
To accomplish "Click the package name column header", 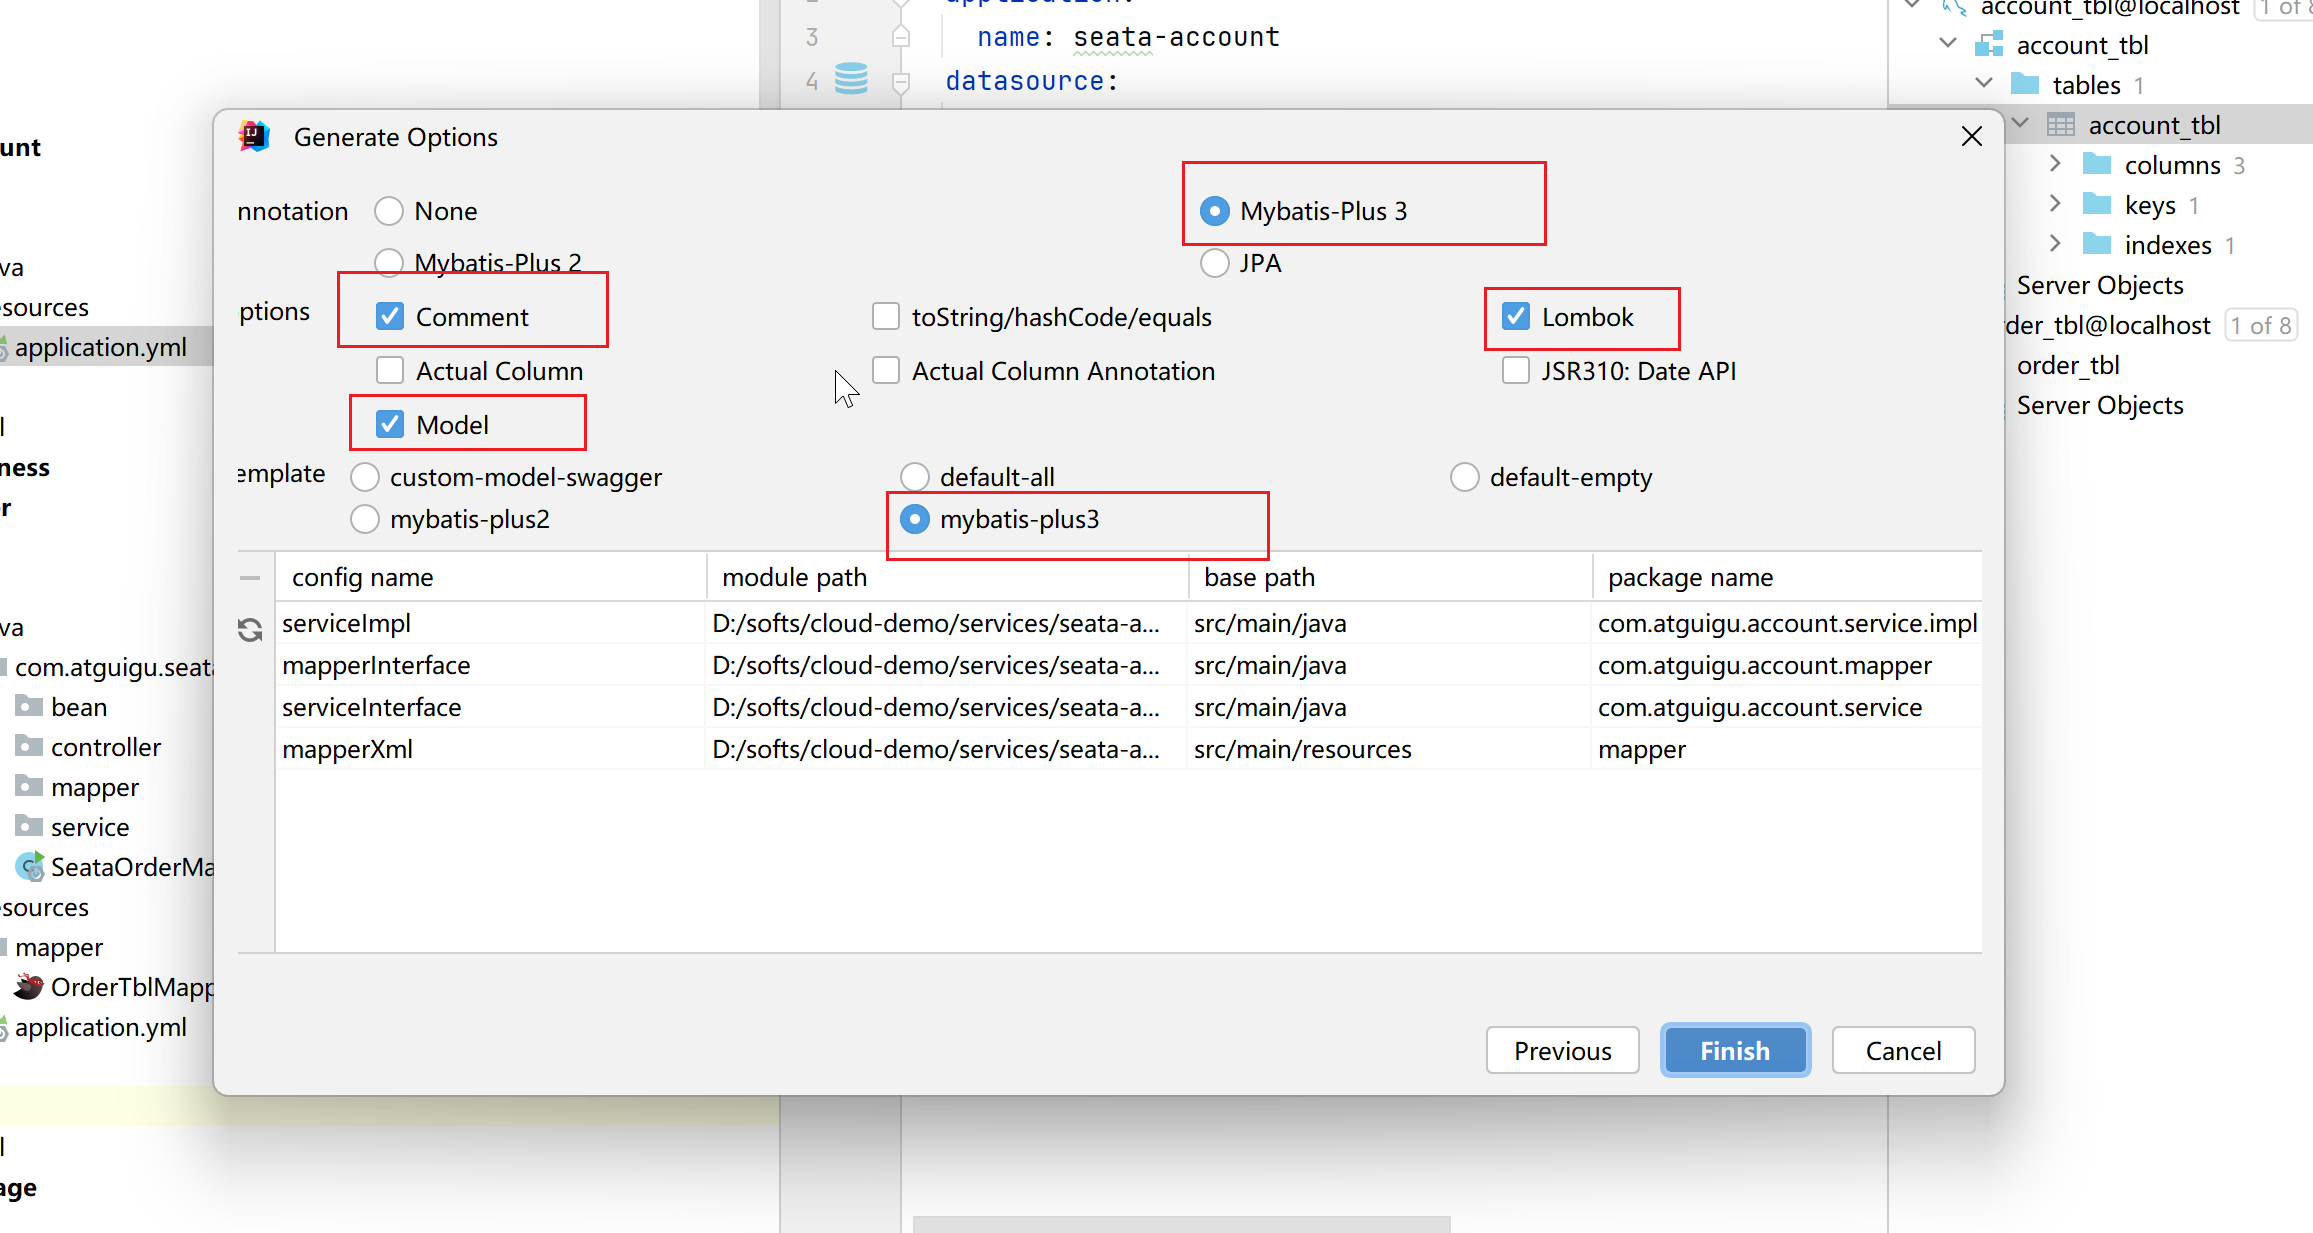I will coord(1787,577).
